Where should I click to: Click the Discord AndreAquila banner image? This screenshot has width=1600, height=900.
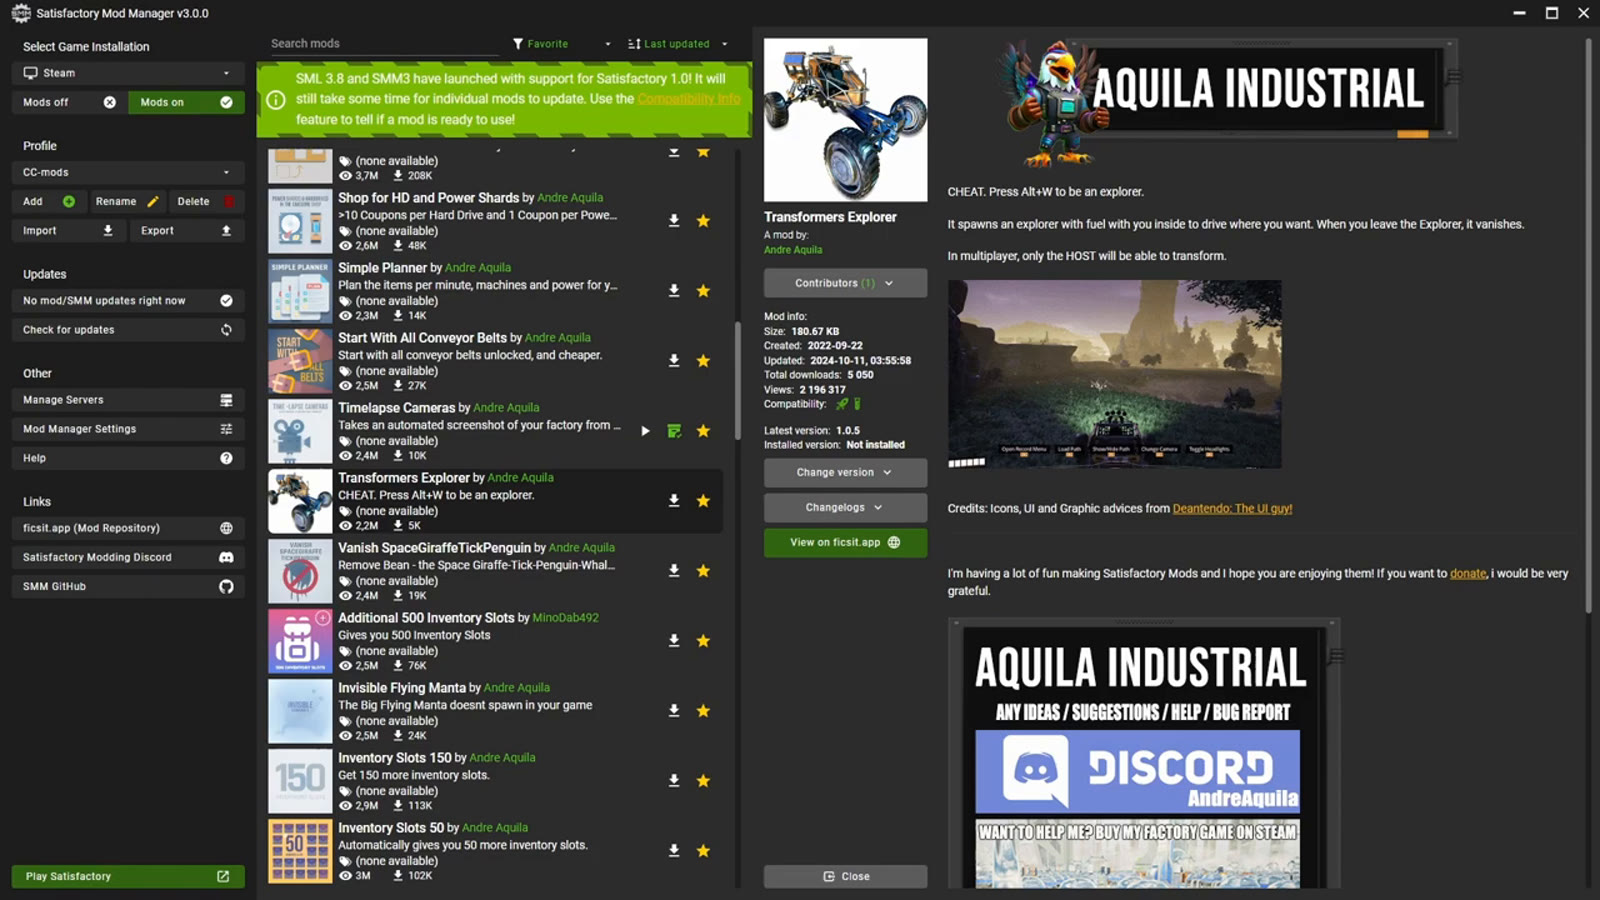point(1138,771)
